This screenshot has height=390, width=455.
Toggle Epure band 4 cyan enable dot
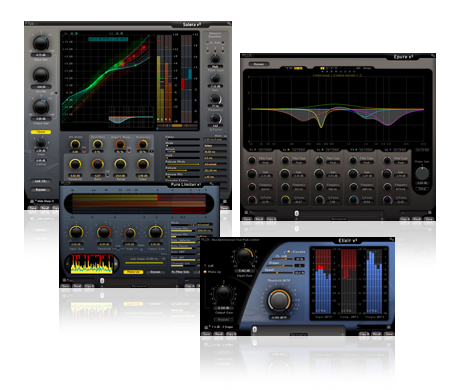tap(356, 150)
